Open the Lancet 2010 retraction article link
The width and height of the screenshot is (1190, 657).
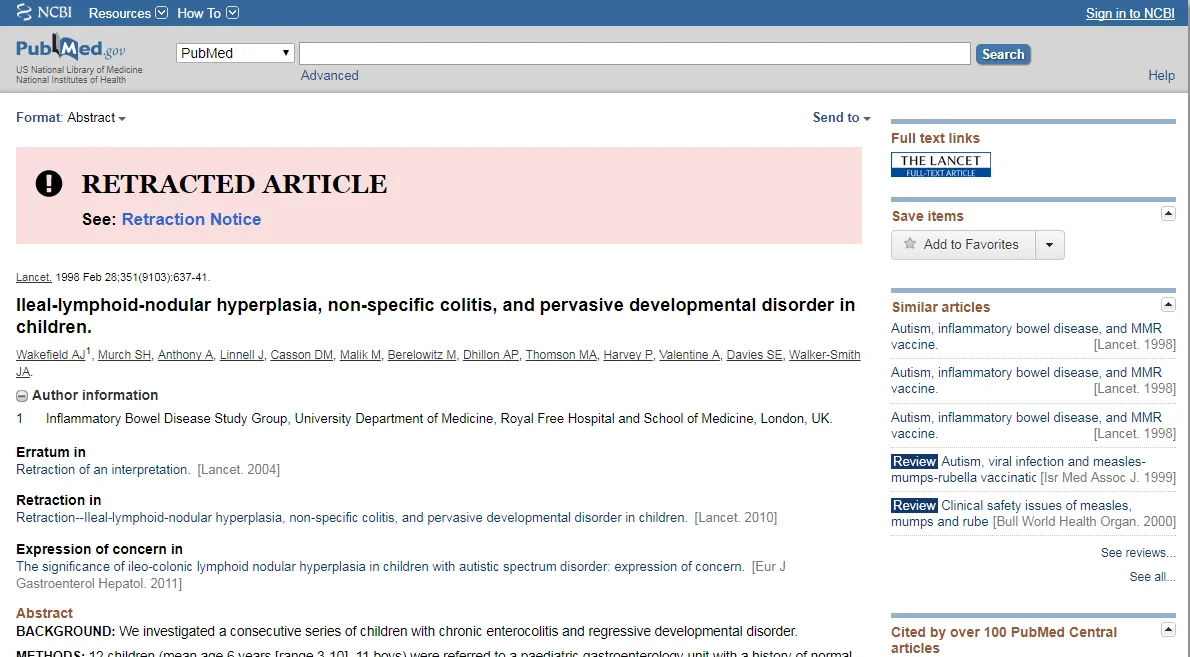[x=351, y=517]
